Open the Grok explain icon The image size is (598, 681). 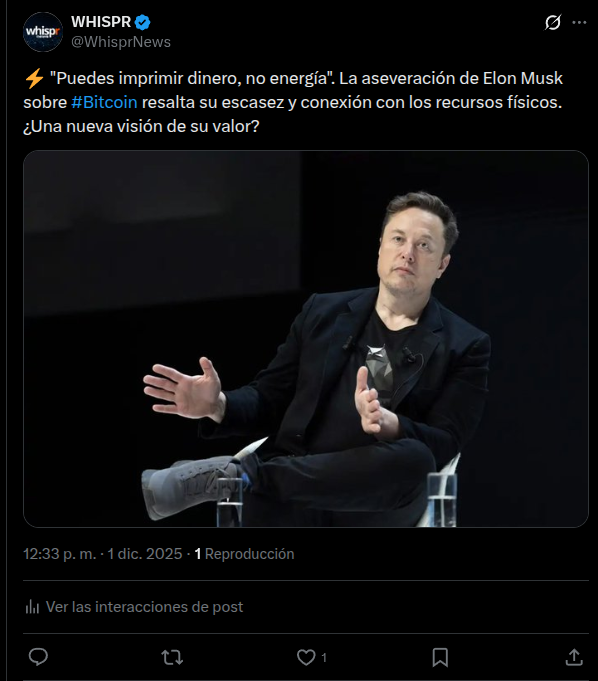tap(553, 22)
